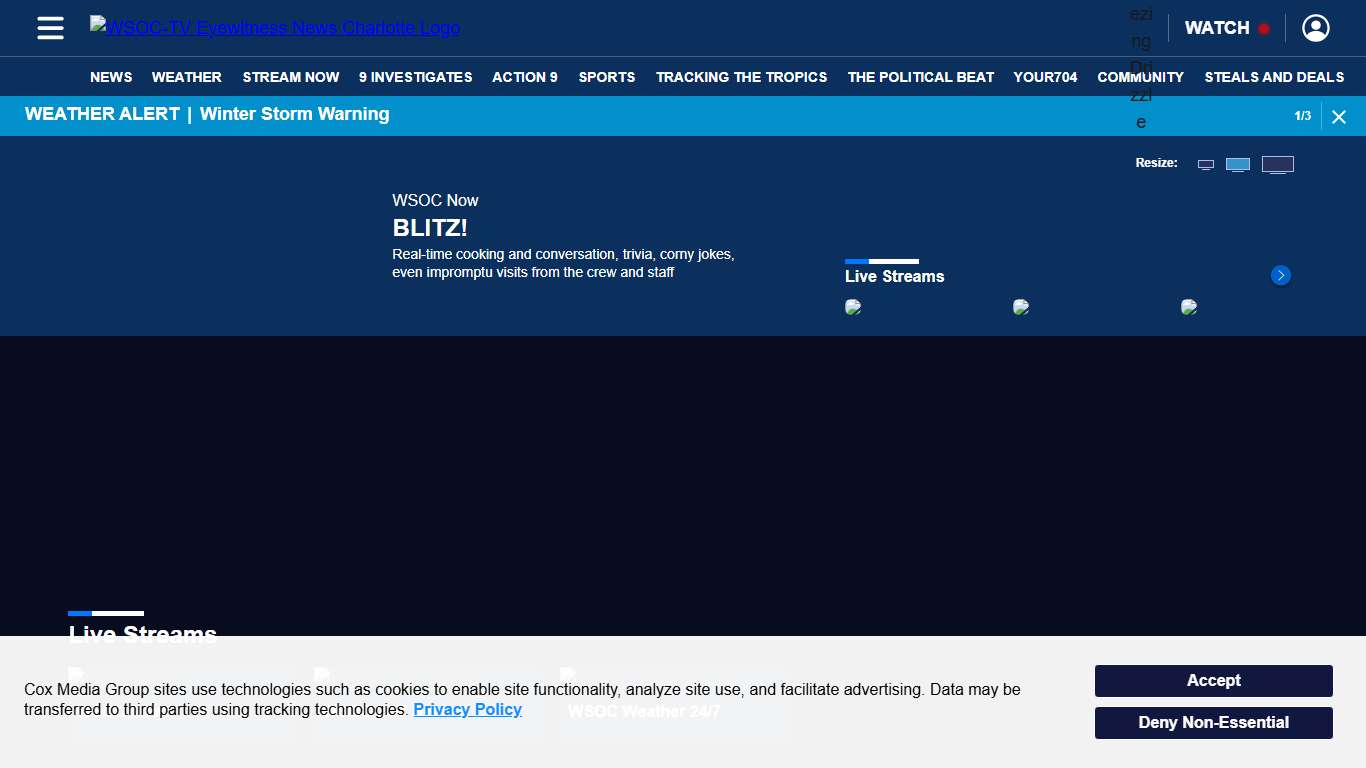
Task: Open 9 Investigates section
Action: [x=415, y=77]
